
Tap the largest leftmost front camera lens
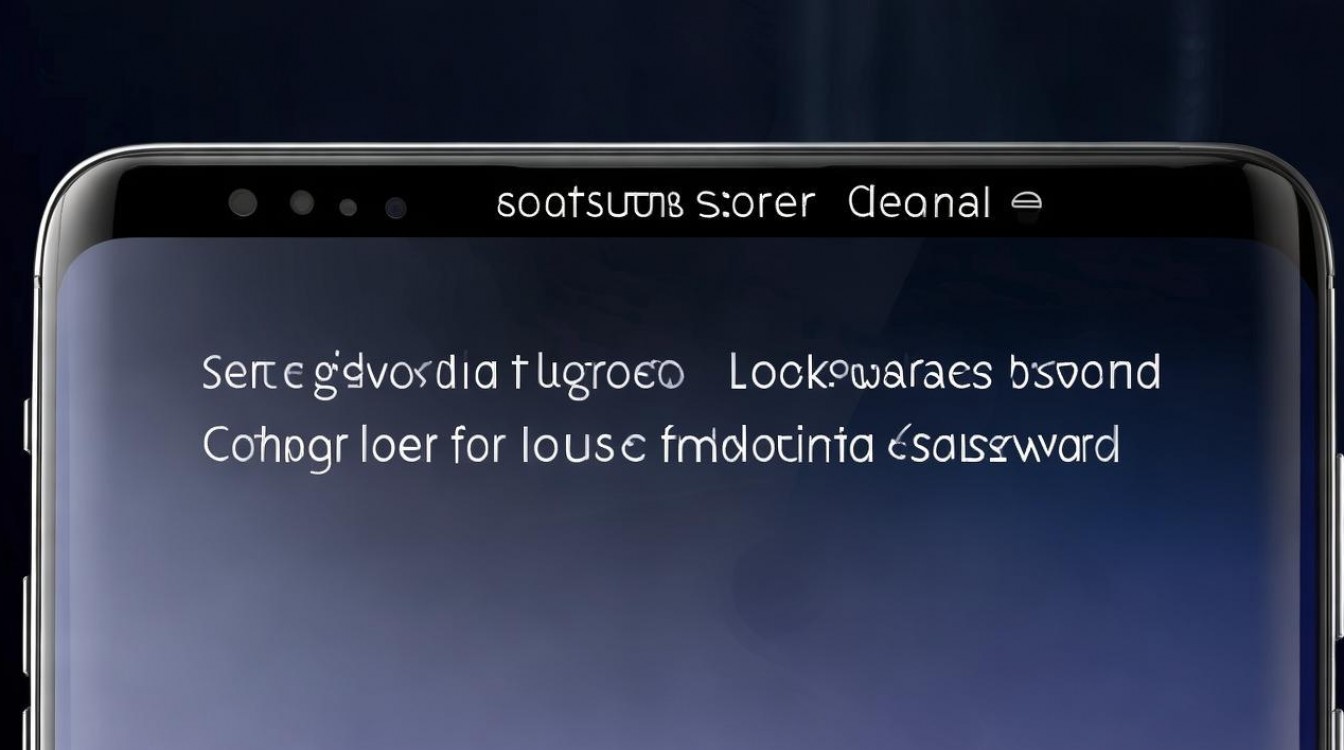click(242, 203)
